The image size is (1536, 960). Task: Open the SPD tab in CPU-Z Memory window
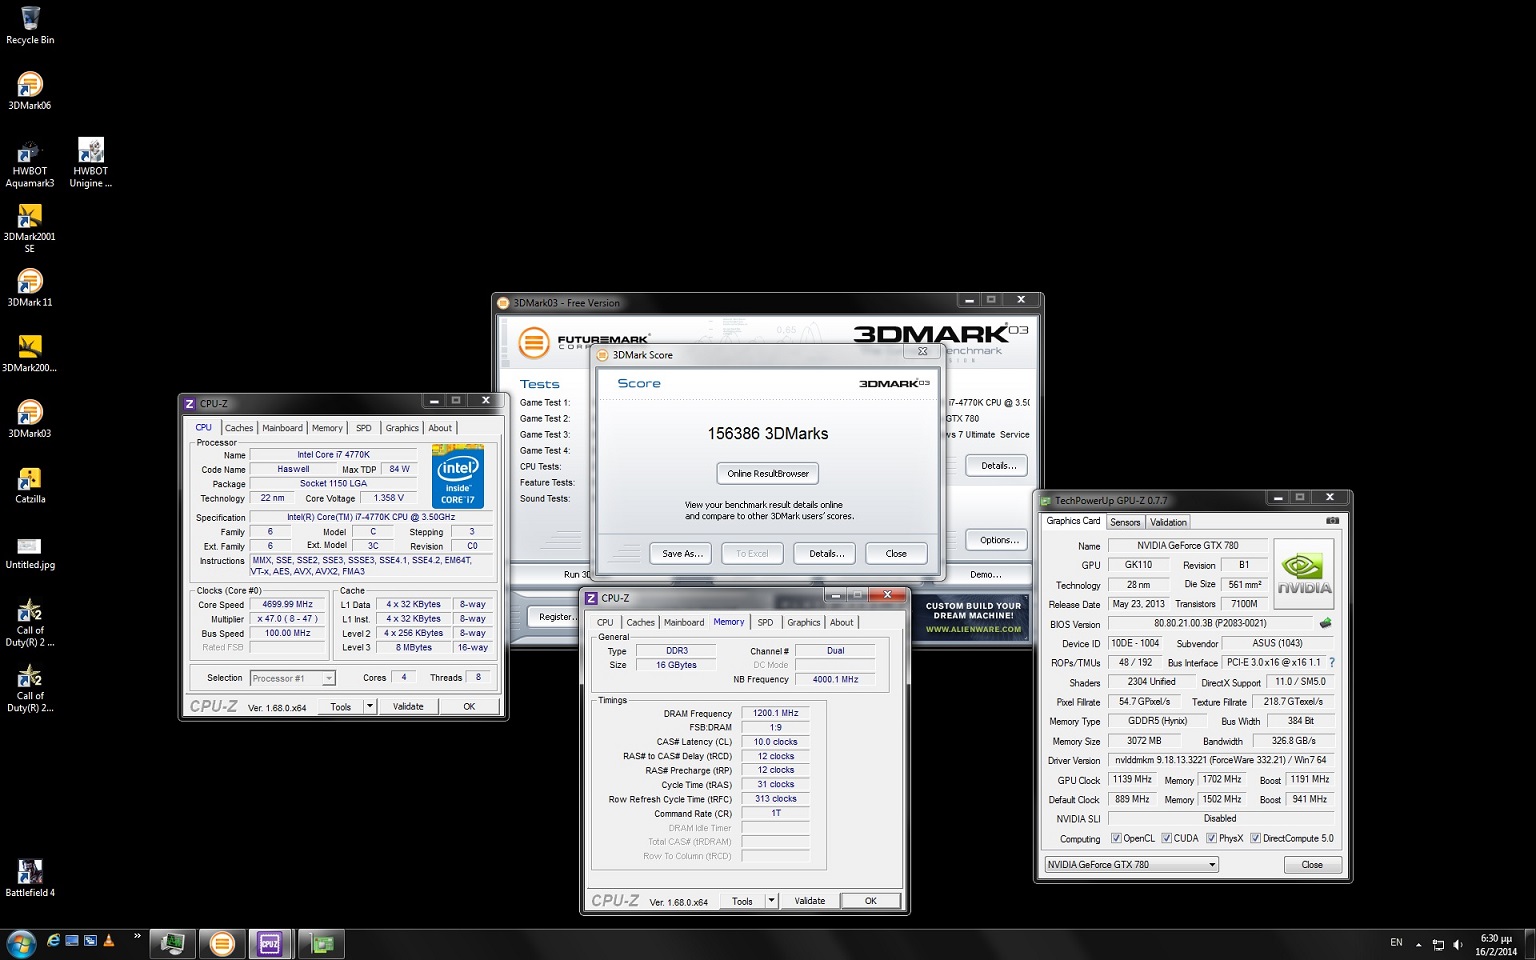(765, 622)
